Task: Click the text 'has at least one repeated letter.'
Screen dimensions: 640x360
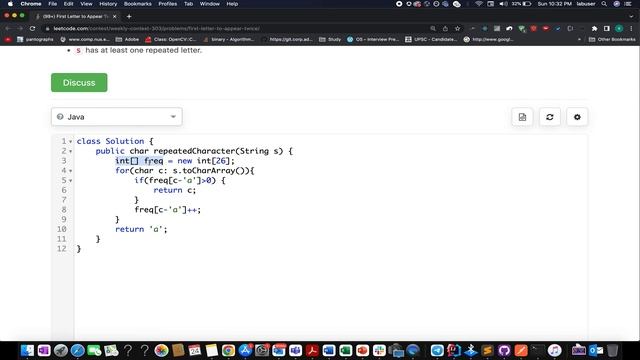Action: [144, 50]
